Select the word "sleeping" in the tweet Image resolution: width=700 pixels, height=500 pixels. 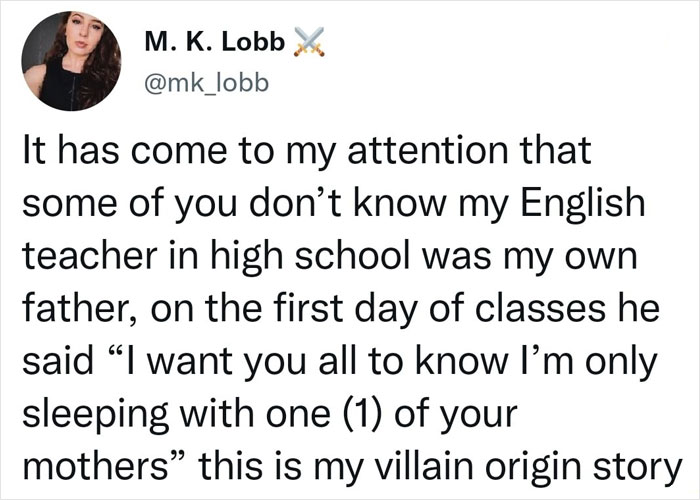tap(96, 415)
